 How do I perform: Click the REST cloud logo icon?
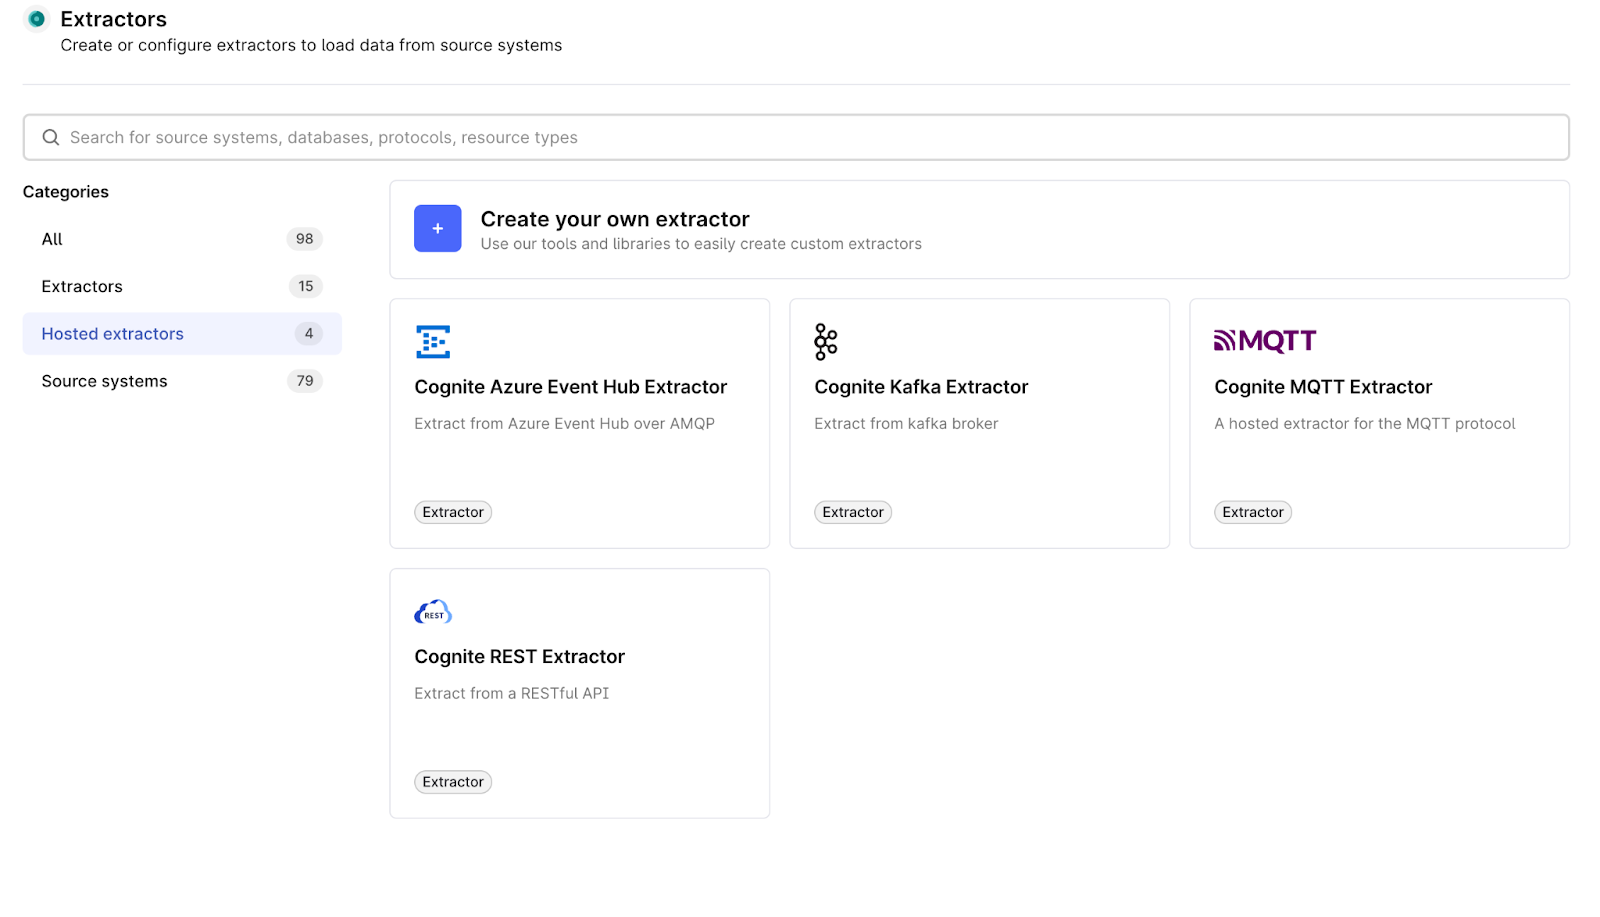[433, 612]
